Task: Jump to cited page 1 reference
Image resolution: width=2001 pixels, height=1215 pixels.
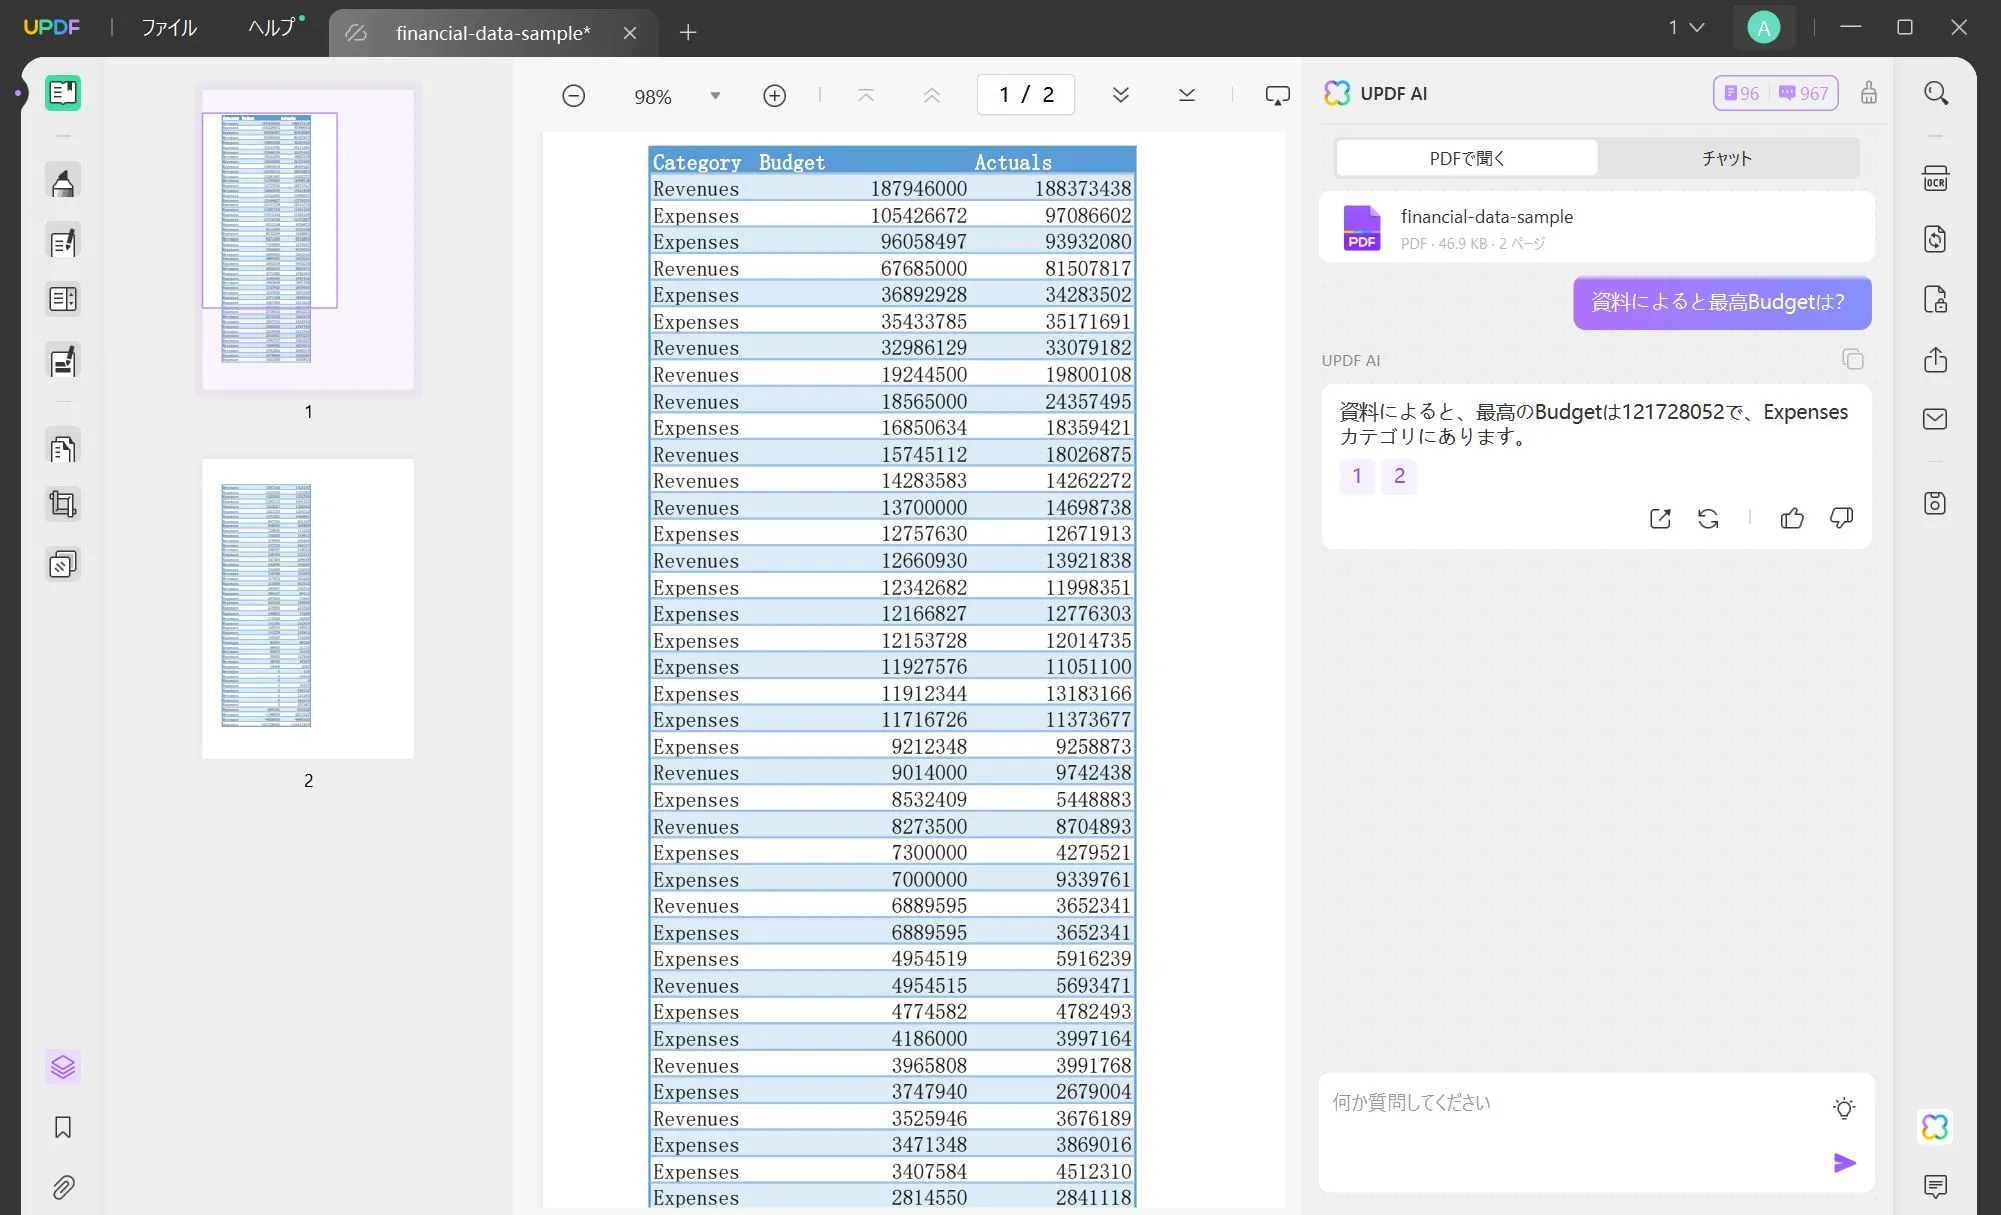Action: pos(1357,476)
